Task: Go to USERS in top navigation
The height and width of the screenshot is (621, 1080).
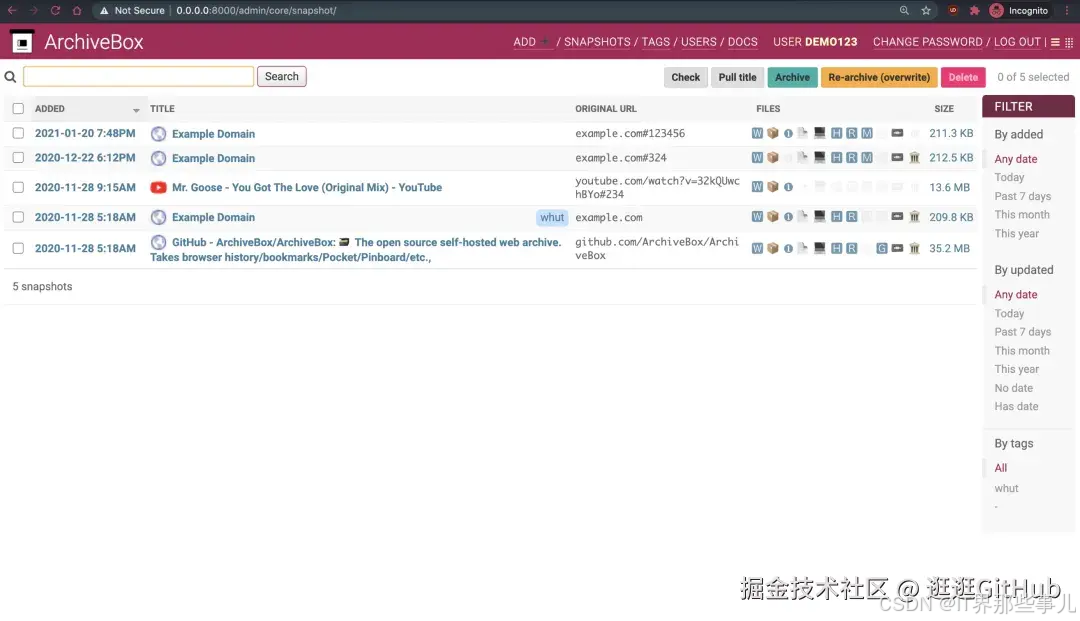Action: coord(698,42)
